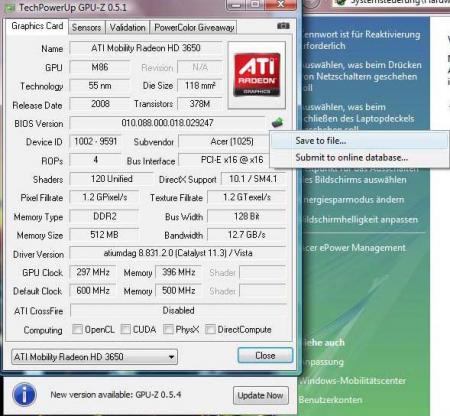Click the Memory Size field 512 MB
The height and width of the screenshot is (416, 450).
click(x=104, y=235)
